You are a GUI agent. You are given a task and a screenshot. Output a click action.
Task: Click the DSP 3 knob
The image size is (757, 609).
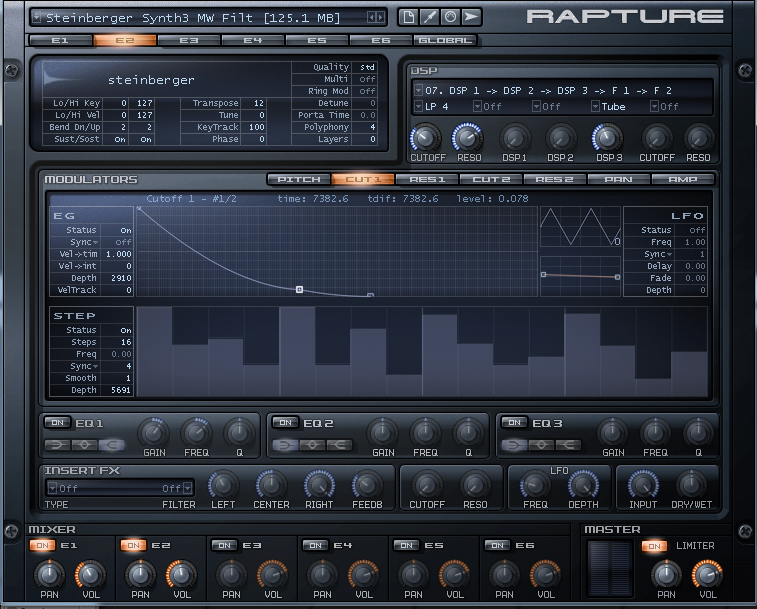pos(607,138)
